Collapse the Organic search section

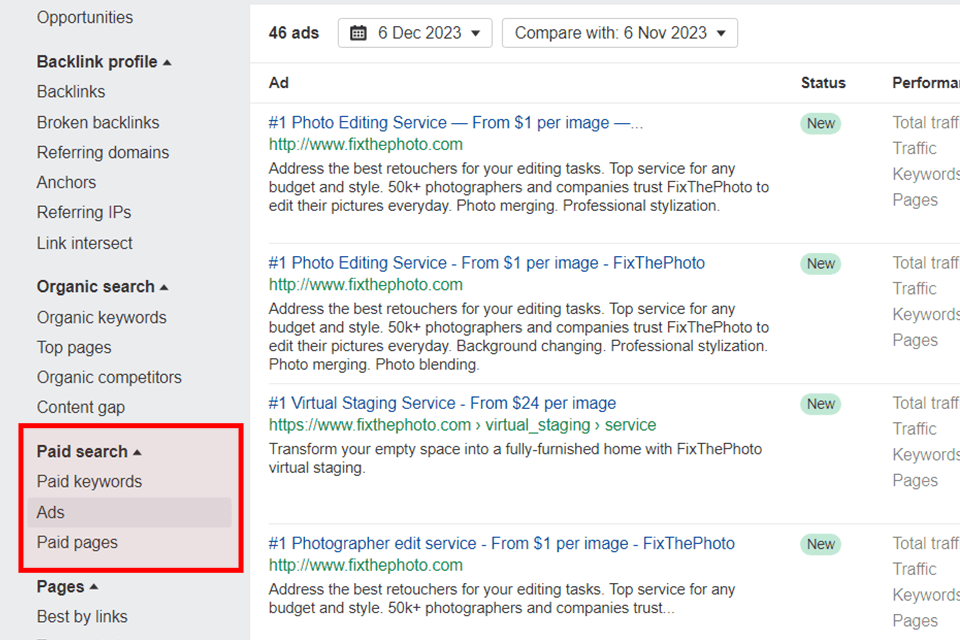point(102,287)
